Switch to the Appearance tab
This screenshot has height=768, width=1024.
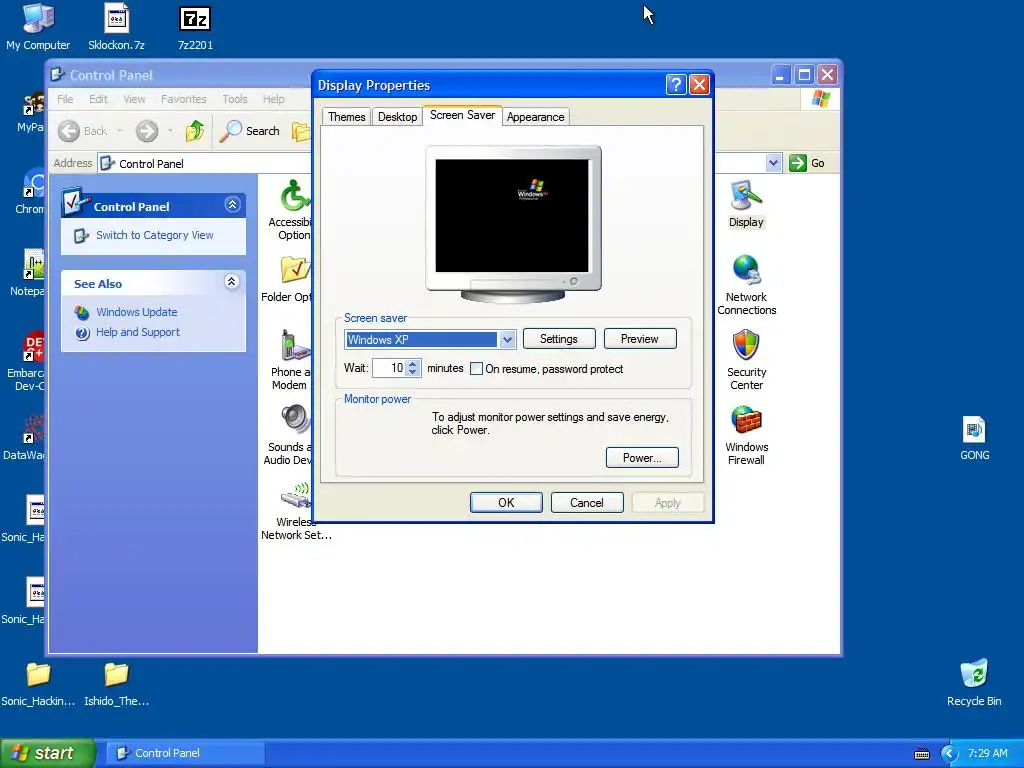536,117
